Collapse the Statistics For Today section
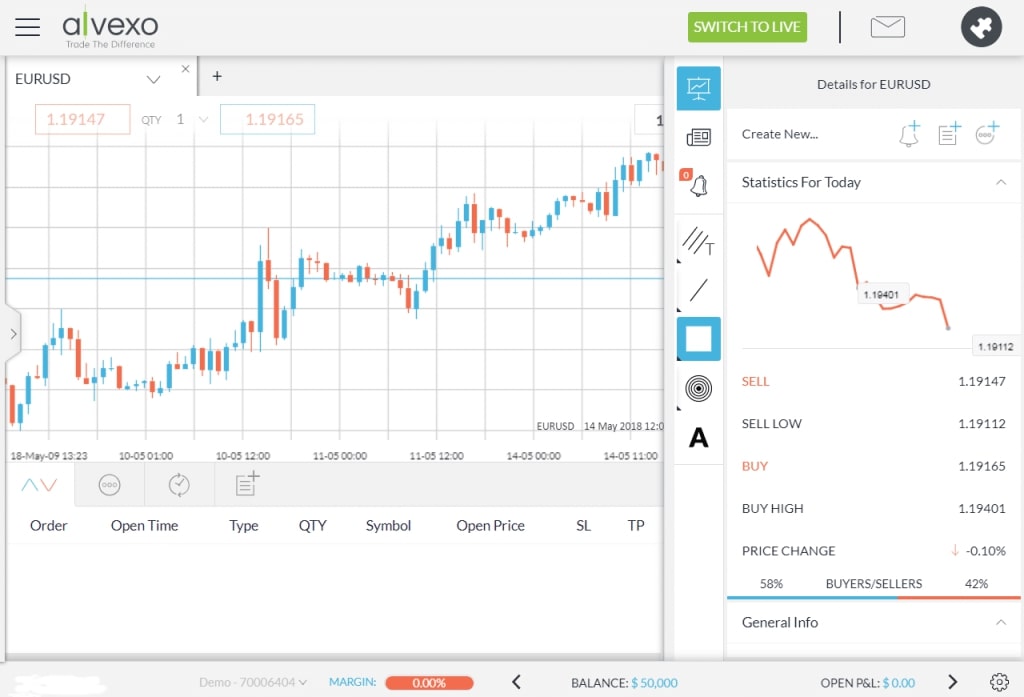Image resolution: width=1024 pixels, height=697 pixels. 1000,182
